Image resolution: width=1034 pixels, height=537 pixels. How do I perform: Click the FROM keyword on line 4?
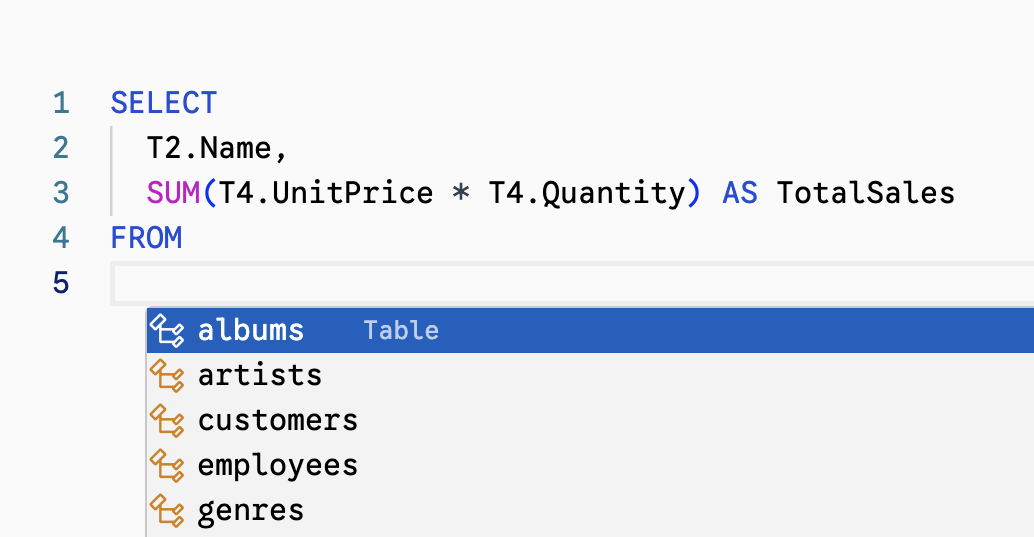(146, 238)
